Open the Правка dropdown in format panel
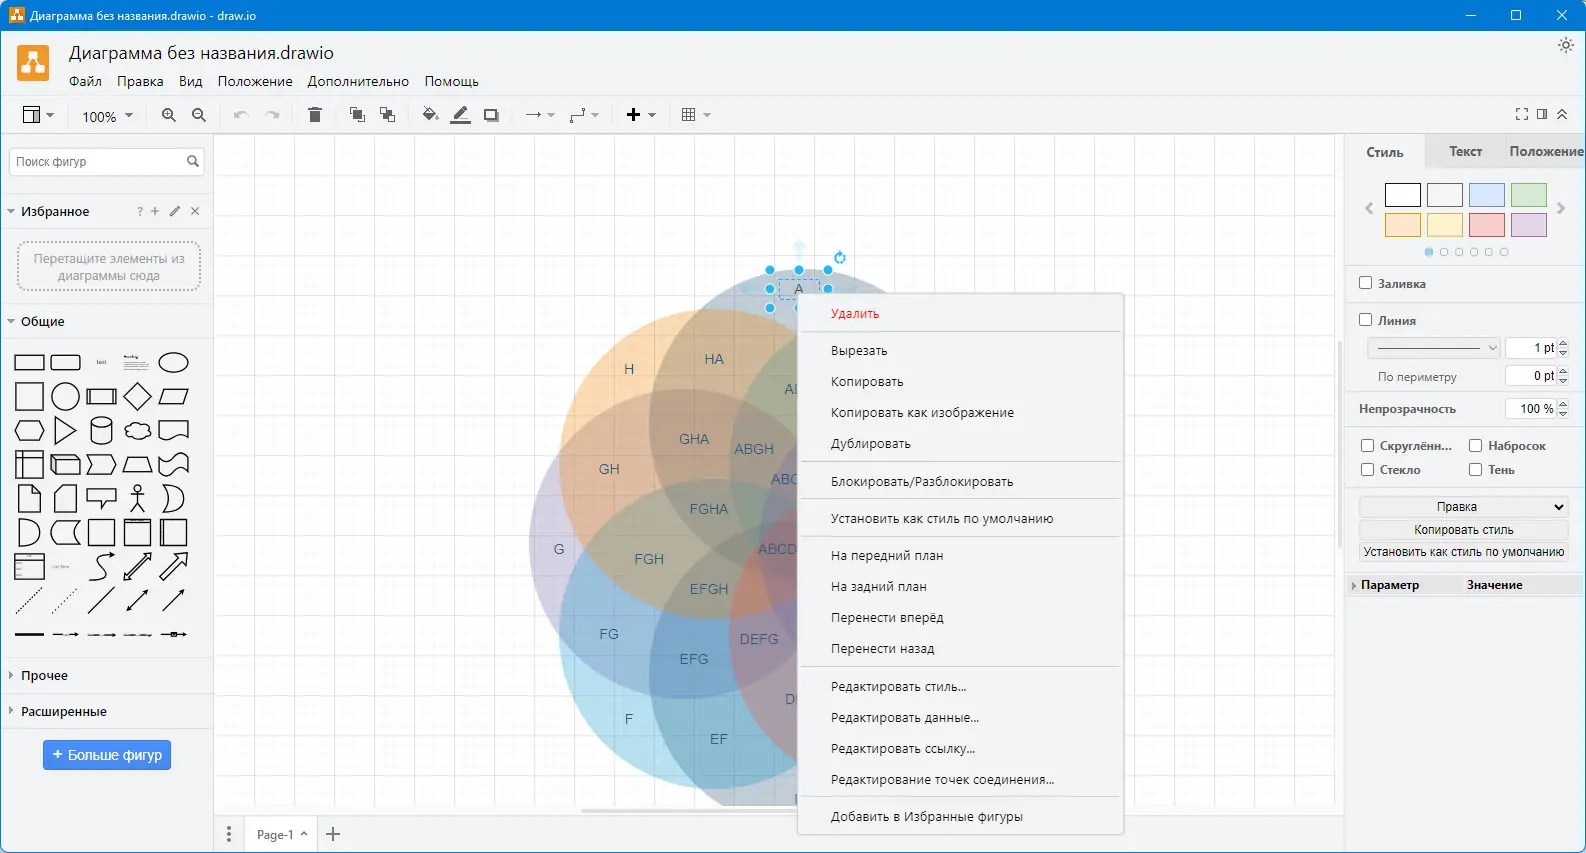 1463,507
